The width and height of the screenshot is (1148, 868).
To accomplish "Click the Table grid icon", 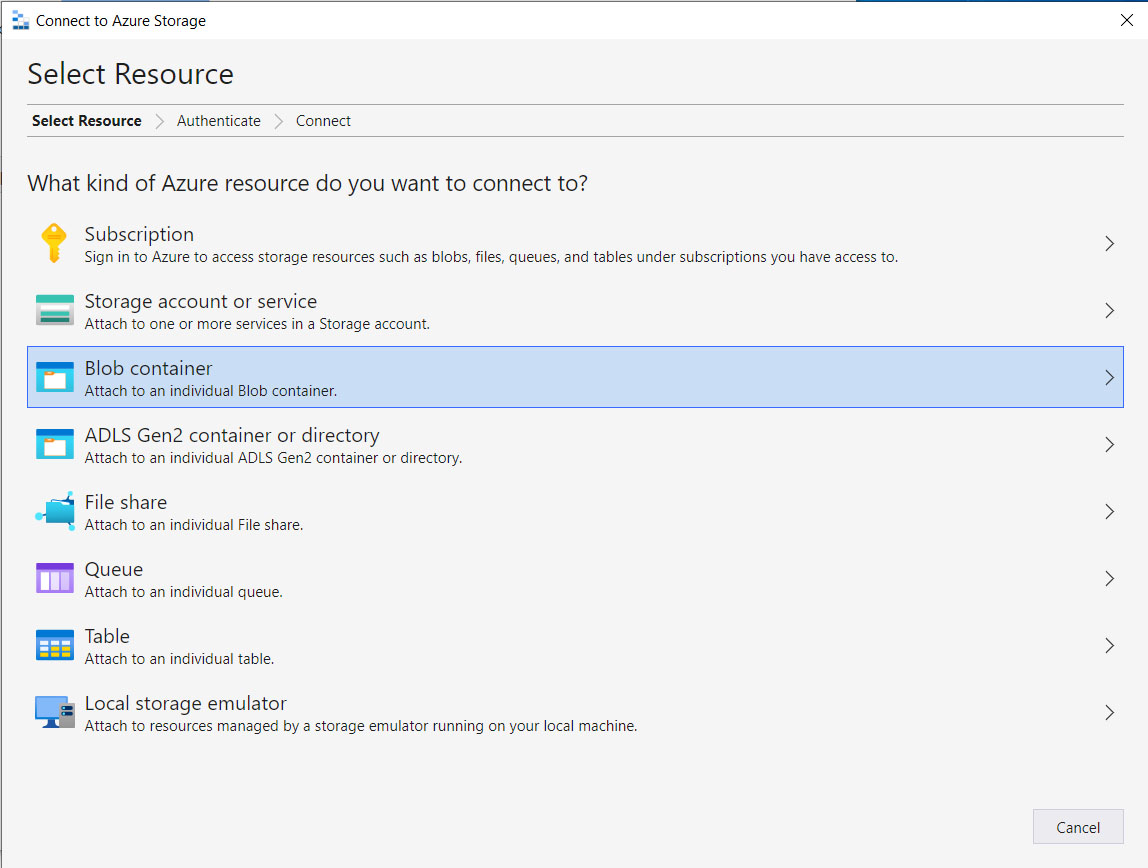I will pyautogui.click(x=55, y=646).
